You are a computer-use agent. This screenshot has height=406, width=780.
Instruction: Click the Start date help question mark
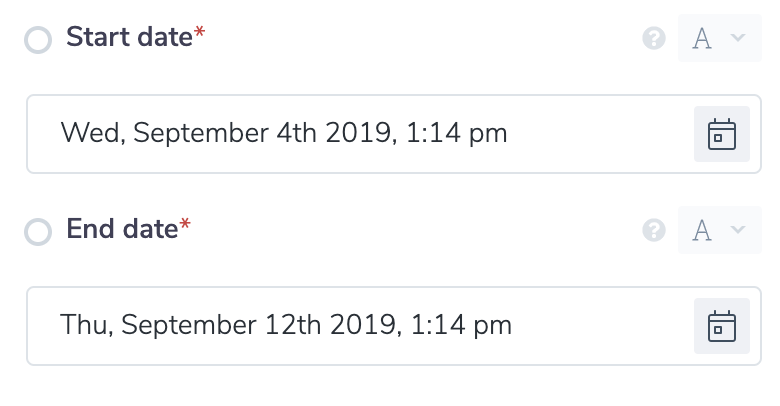(654, 39)
